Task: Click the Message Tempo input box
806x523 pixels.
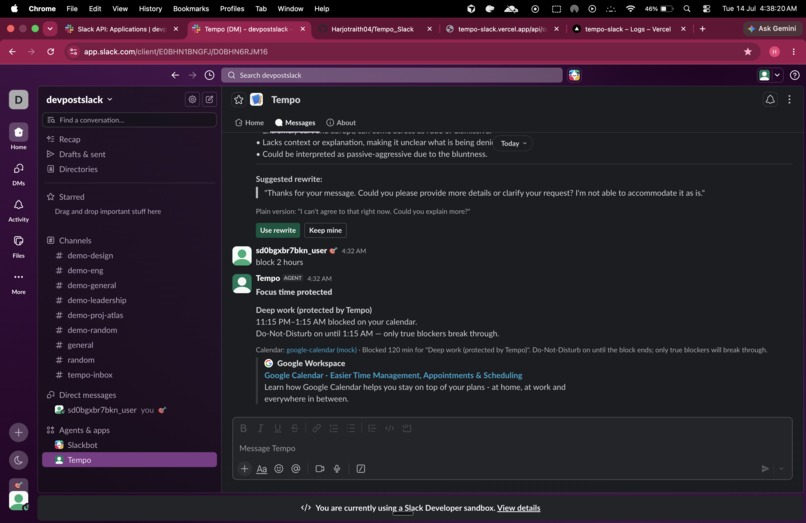Action: 512,448
